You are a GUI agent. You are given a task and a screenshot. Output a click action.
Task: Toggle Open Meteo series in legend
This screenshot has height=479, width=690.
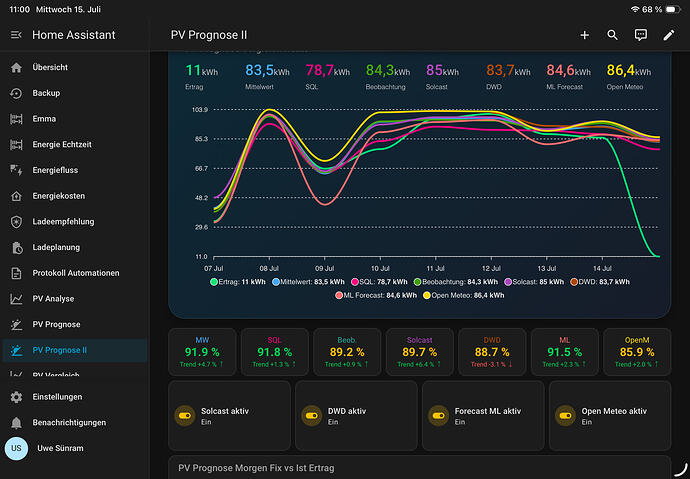[x=464, y=295]
